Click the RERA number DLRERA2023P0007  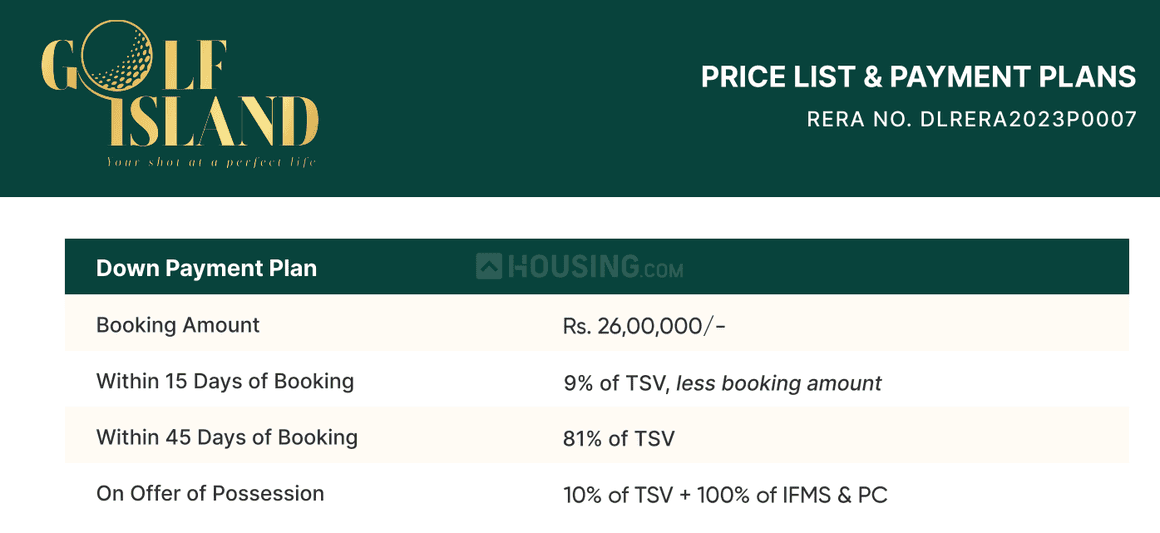tap(971, 119)
